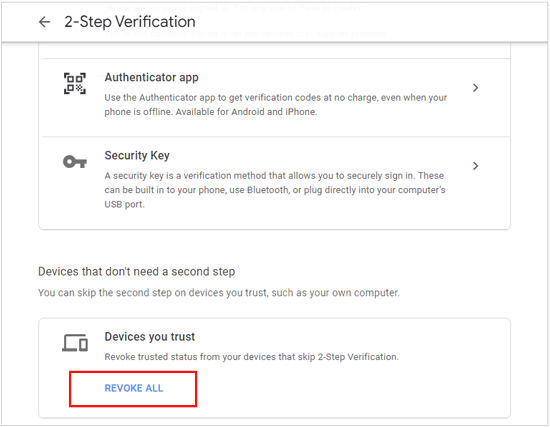Click 'Devices that don't need a second step' heading

136,272
